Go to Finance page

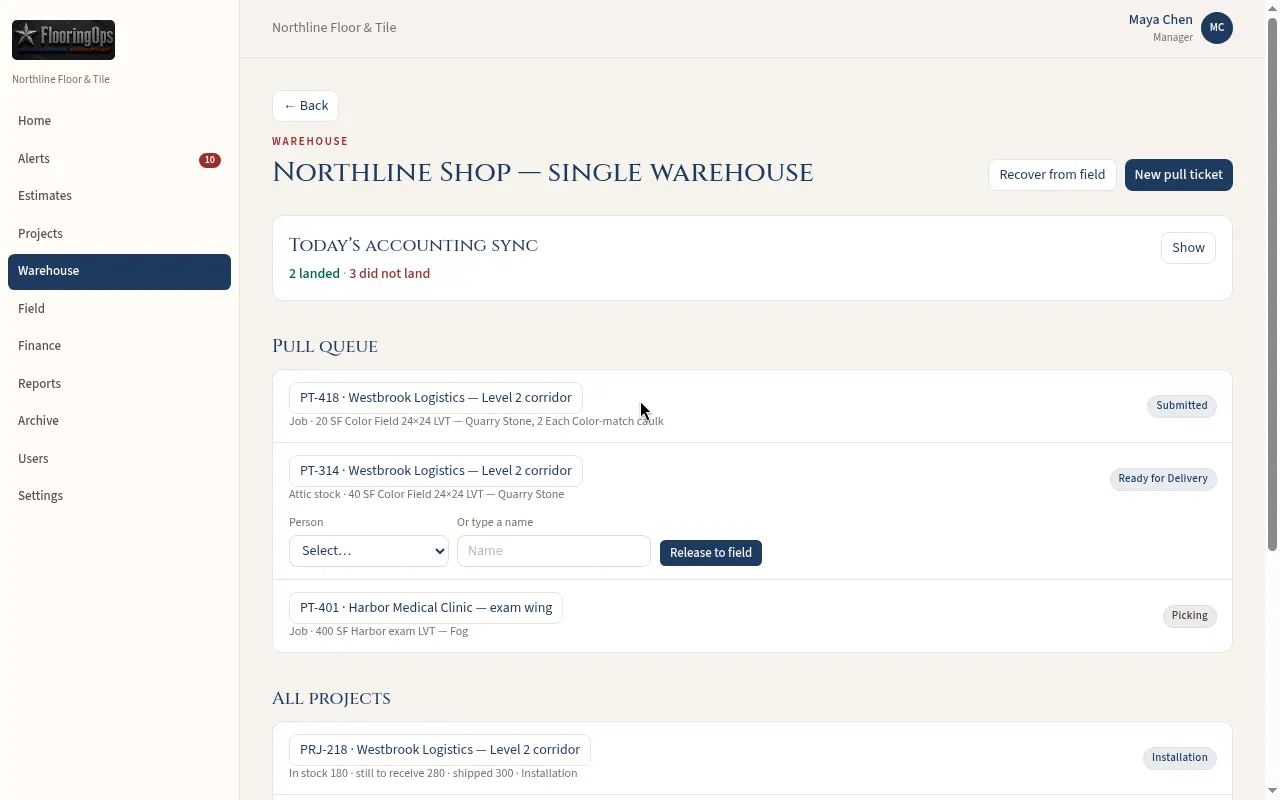119,346
